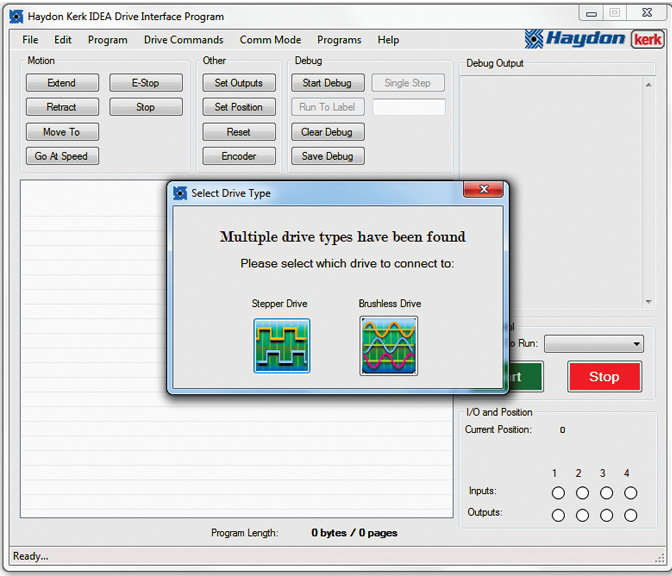This screenshot has height=576, width=672.
Task: Click the Set Outputs button
Action: tap(238, 83)
